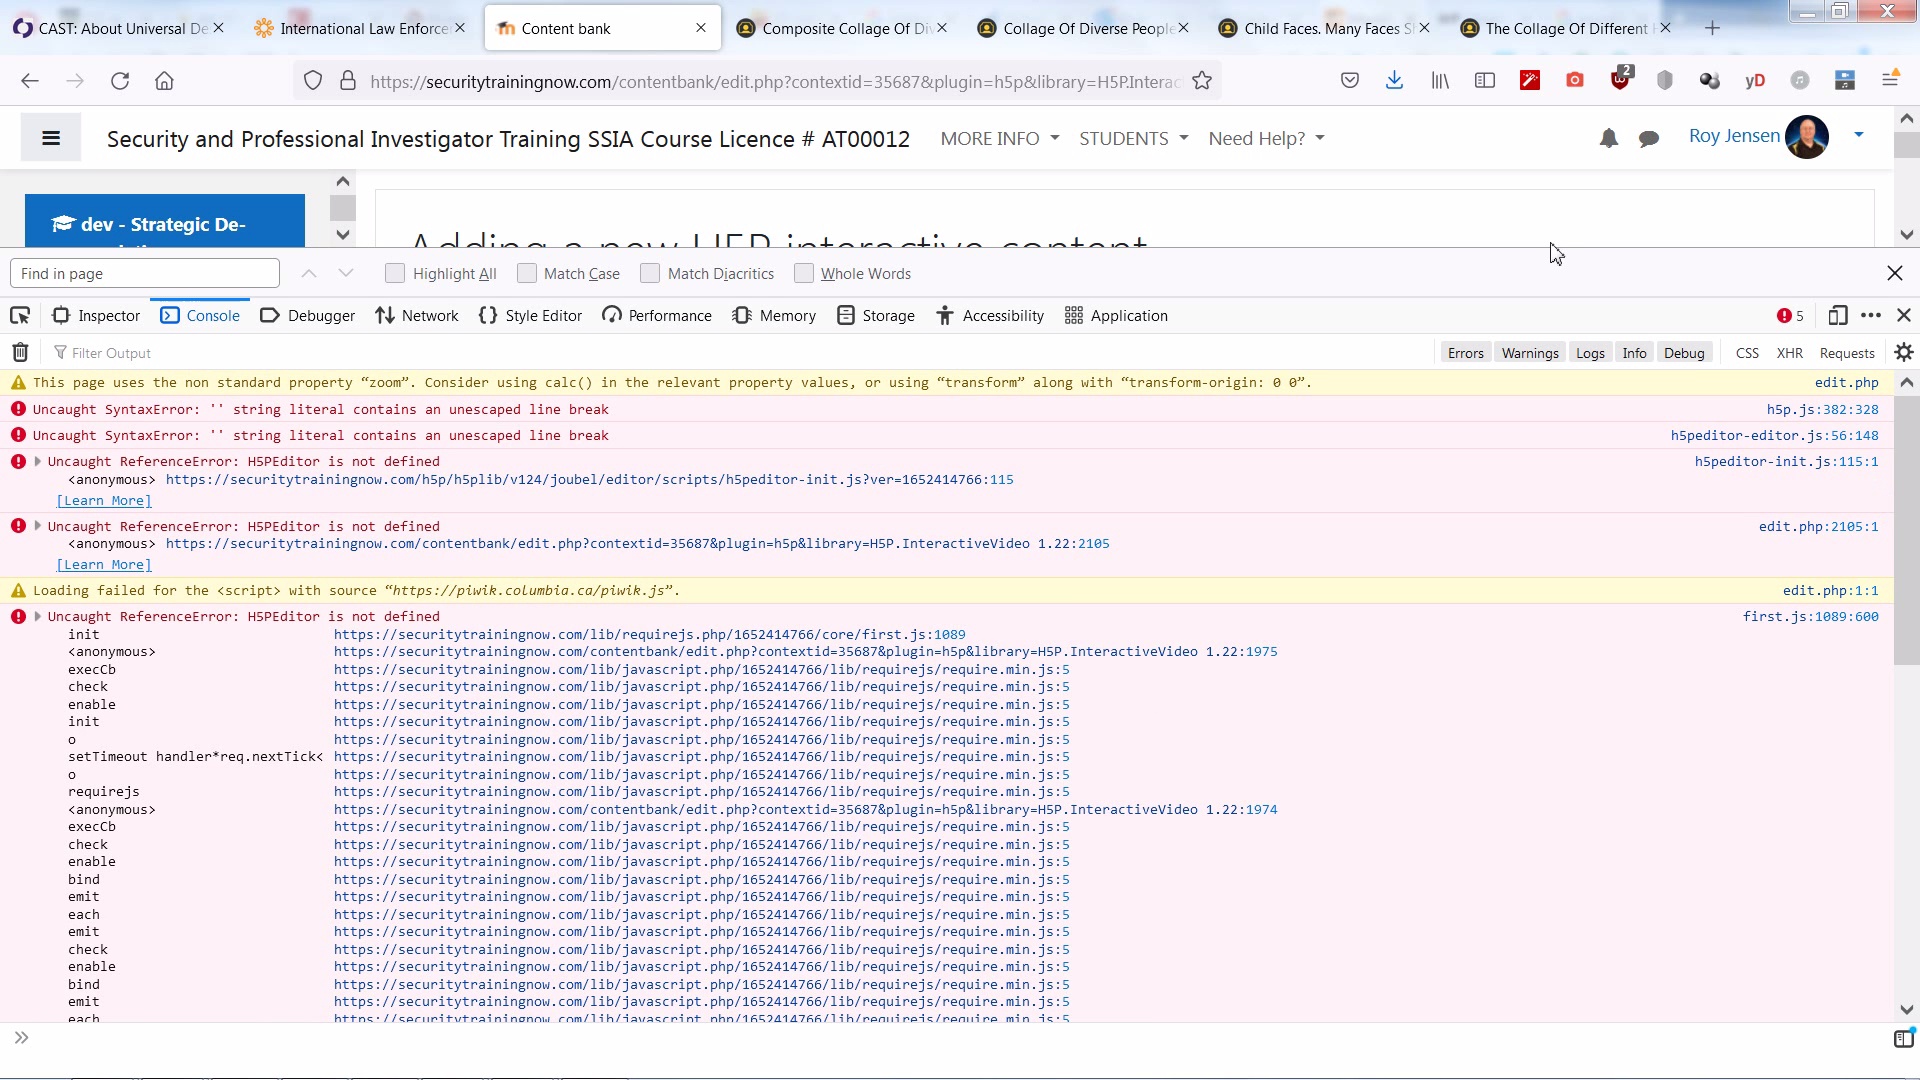Click the find previous arrow
This screenshot has height=1080, width=1920.
point(309,273)
